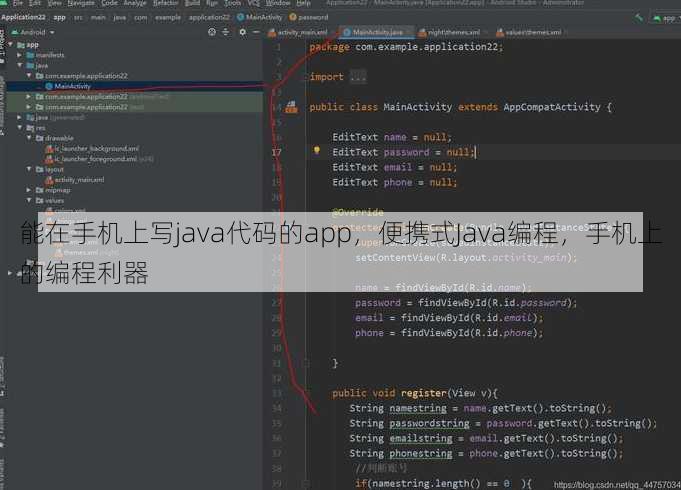Select ic_launcher_background.xml file

pos(92,149)
